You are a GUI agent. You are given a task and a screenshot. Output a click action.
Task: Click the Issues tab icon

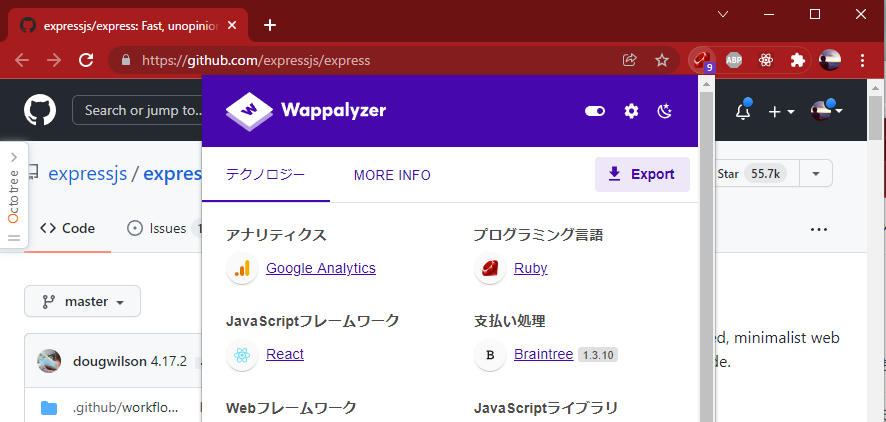(x=134, y=228)
